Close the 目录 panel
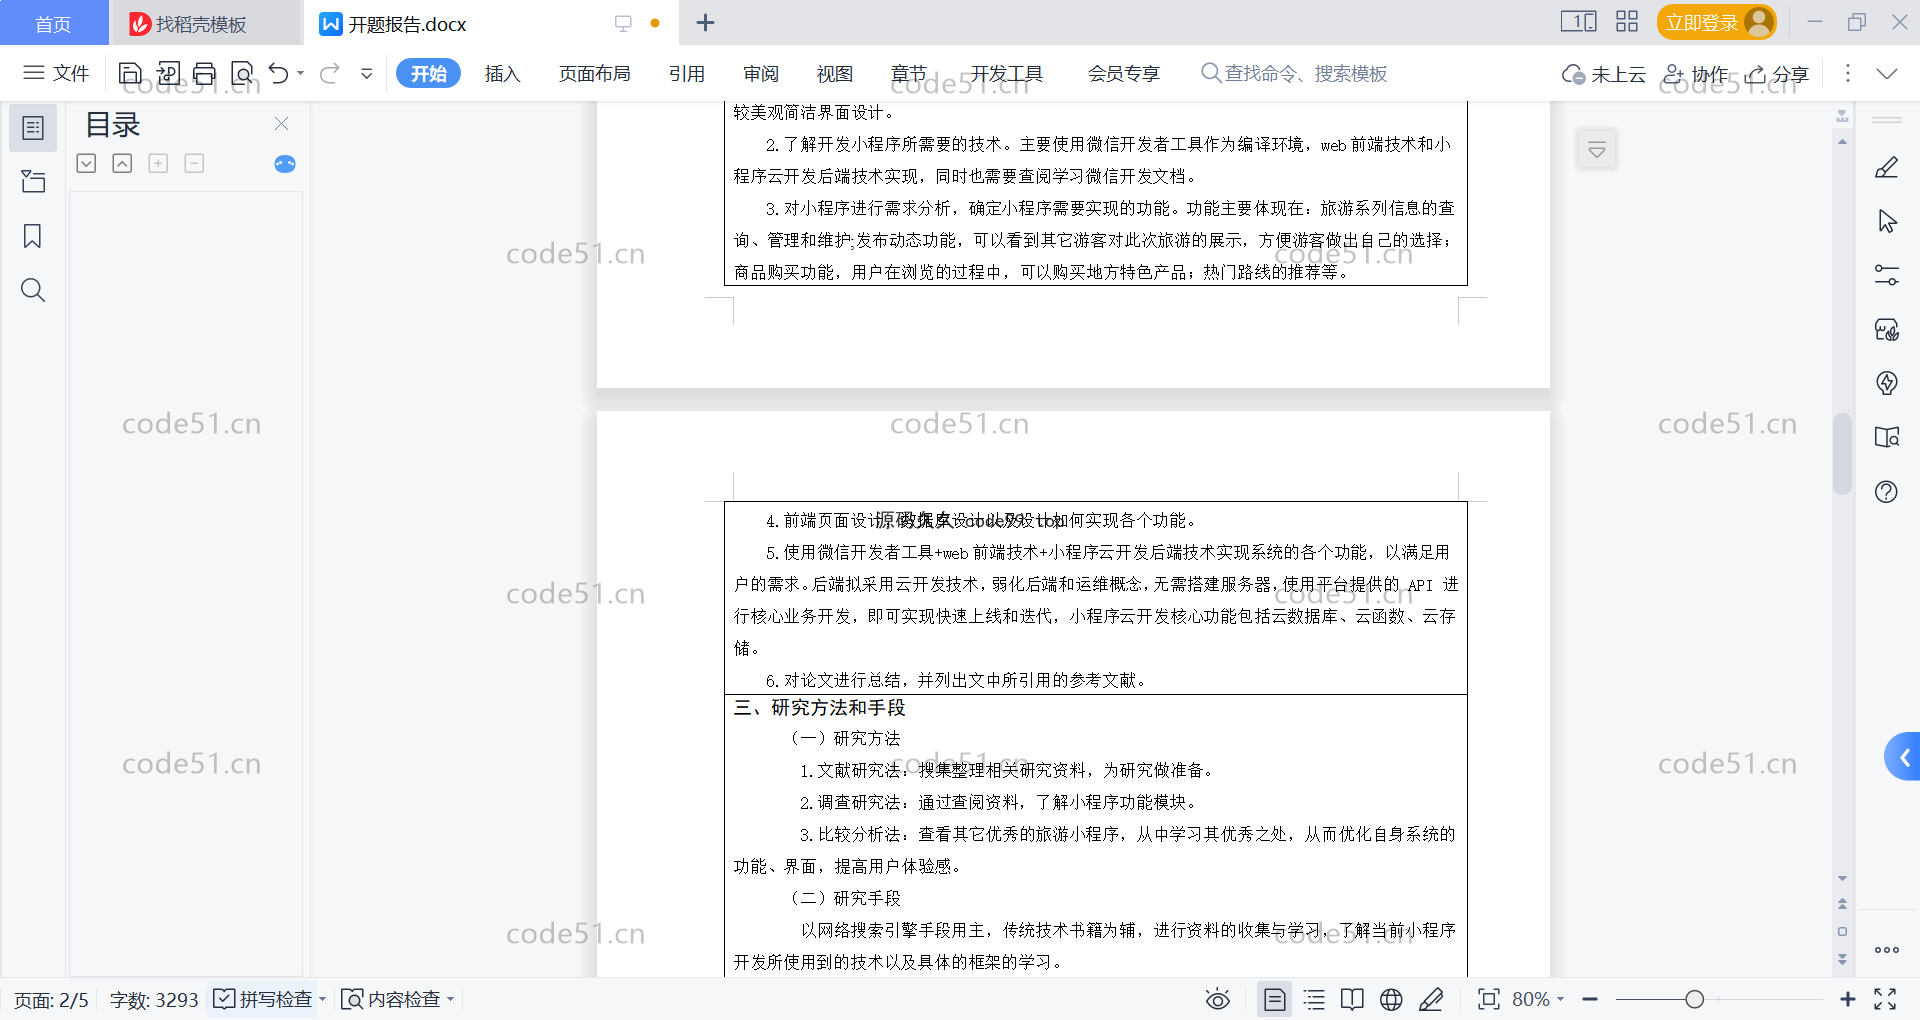 (x=281, y=123)
